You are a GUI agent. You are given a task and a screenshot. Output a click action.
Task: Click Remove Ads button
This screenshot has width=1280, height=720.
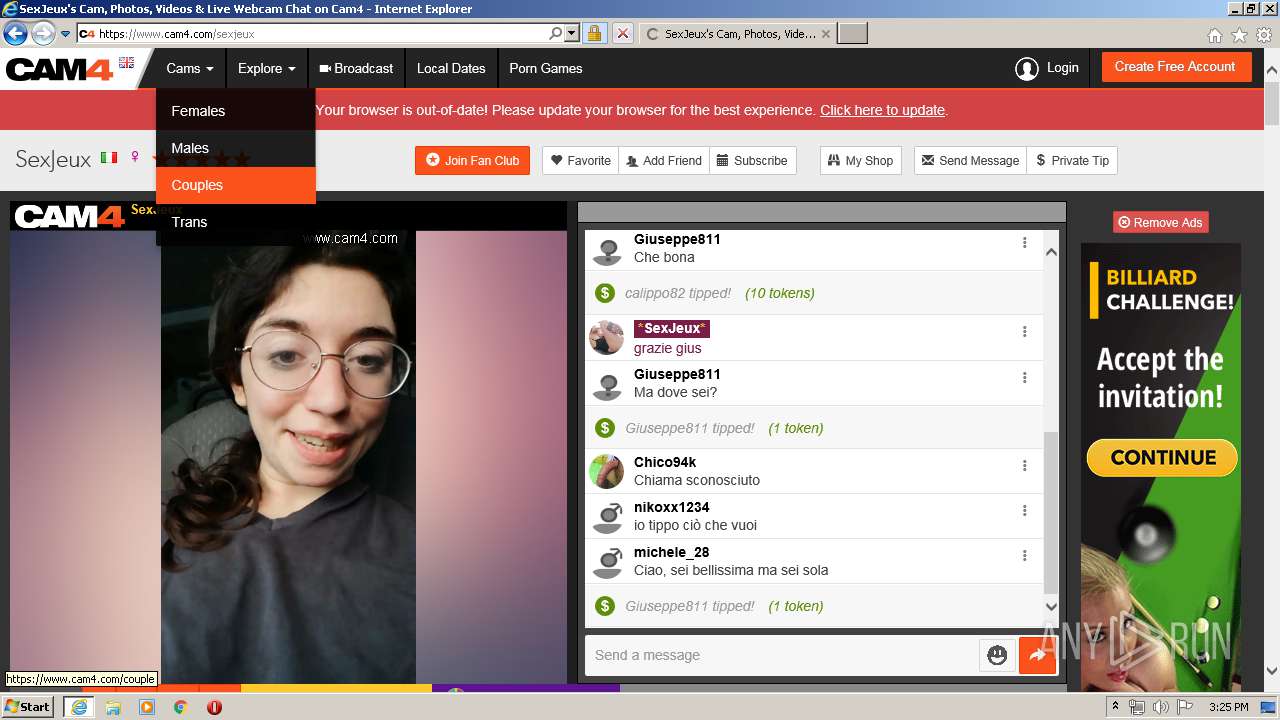pyautogui.click(x=1160, y=222)
